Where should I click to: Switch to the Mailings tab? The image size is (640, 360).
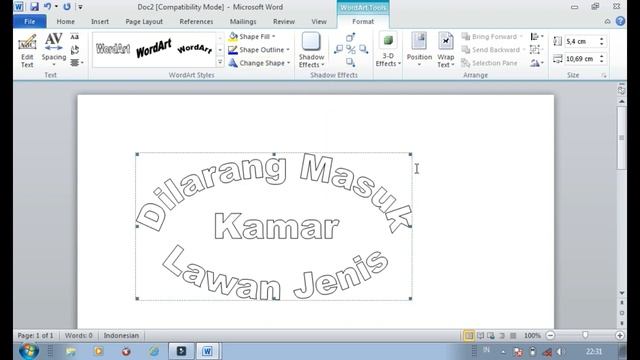243,22
